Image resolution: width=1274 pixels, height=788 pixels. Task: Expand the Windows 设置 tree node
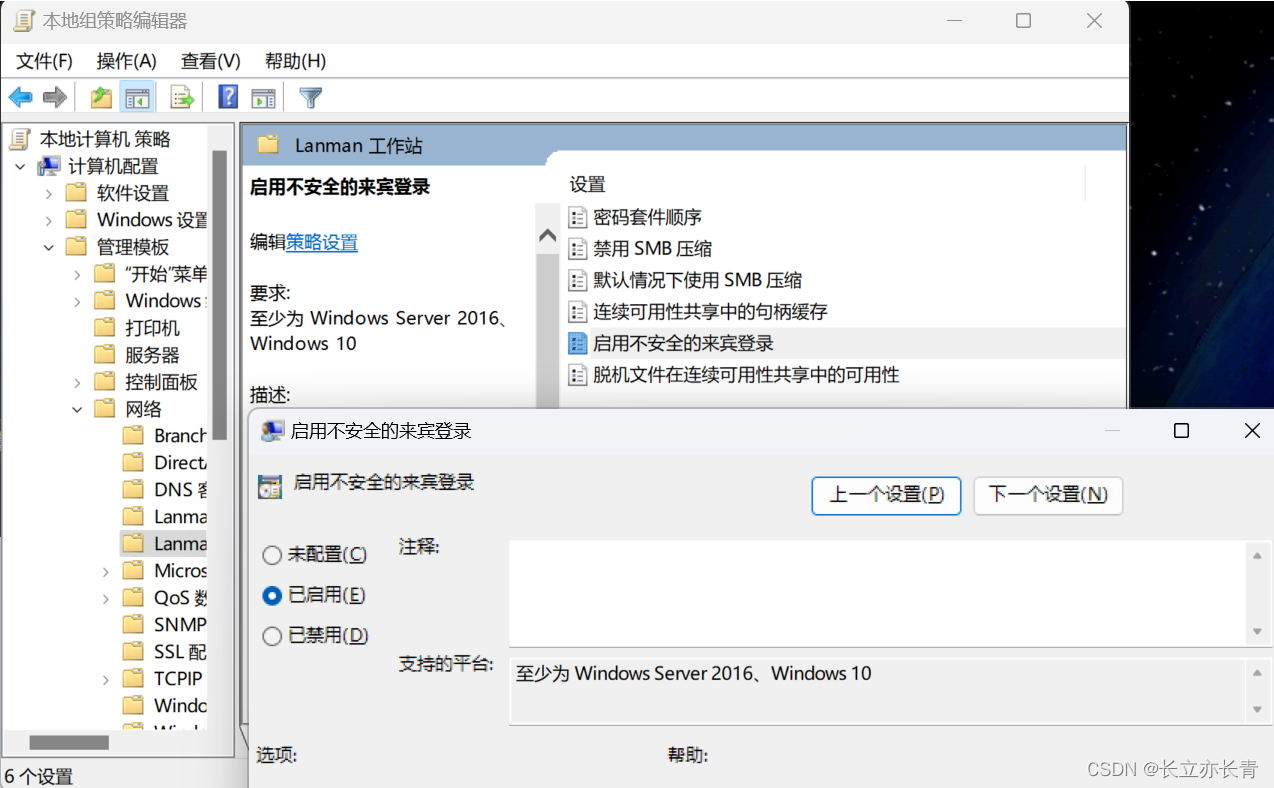pos(49,220)
